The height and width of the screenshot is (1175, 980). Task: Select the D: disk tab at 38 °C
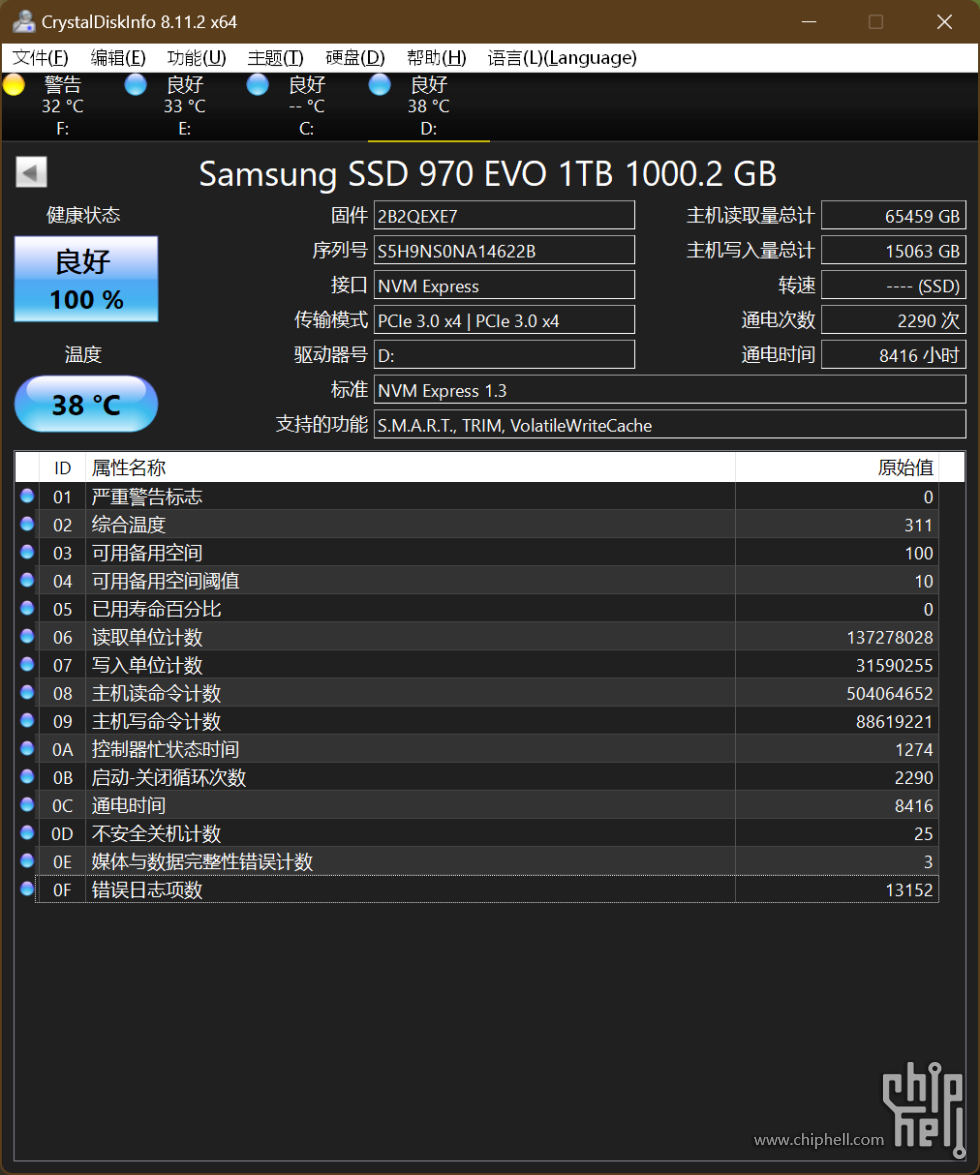click(429, 106)
